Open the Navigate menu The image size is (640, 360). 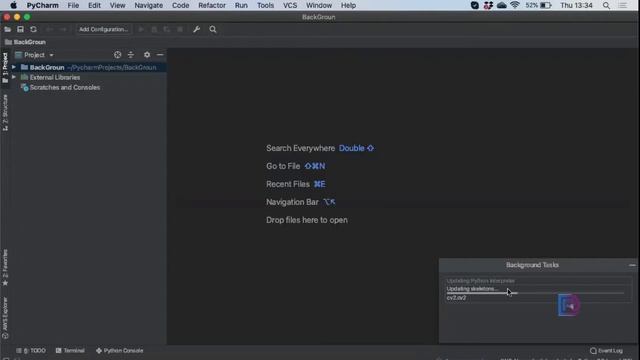(x=149, y=5)
